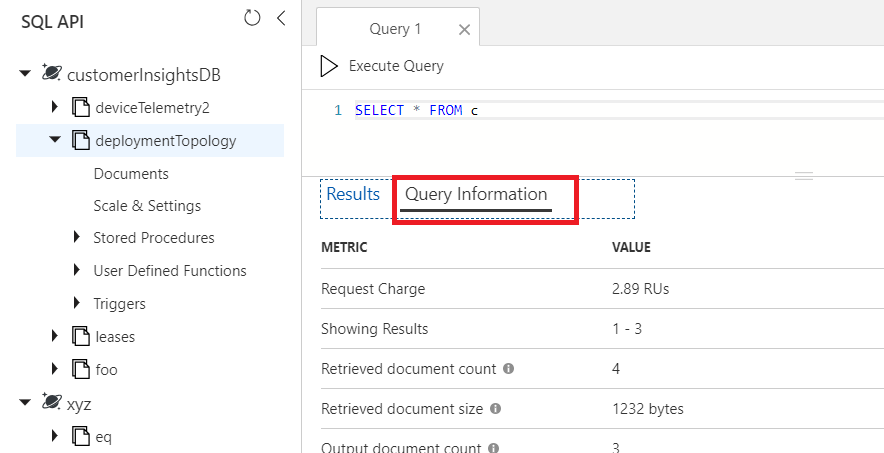The image size is (884, 453).
Task: Select the leases label
Action: [115, 337]
